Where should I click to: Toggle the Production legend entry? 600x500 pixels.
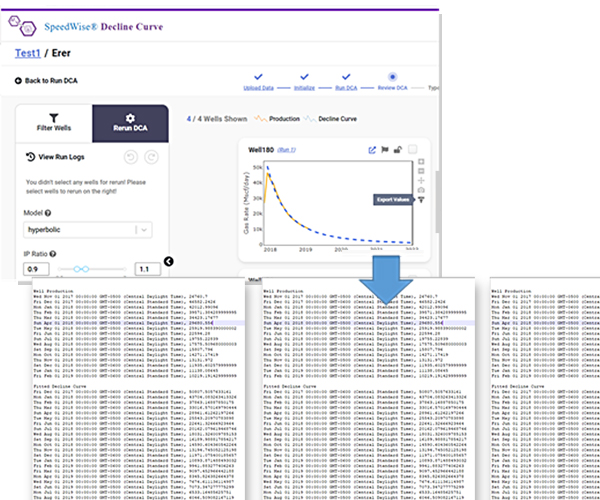coord(277,119)
